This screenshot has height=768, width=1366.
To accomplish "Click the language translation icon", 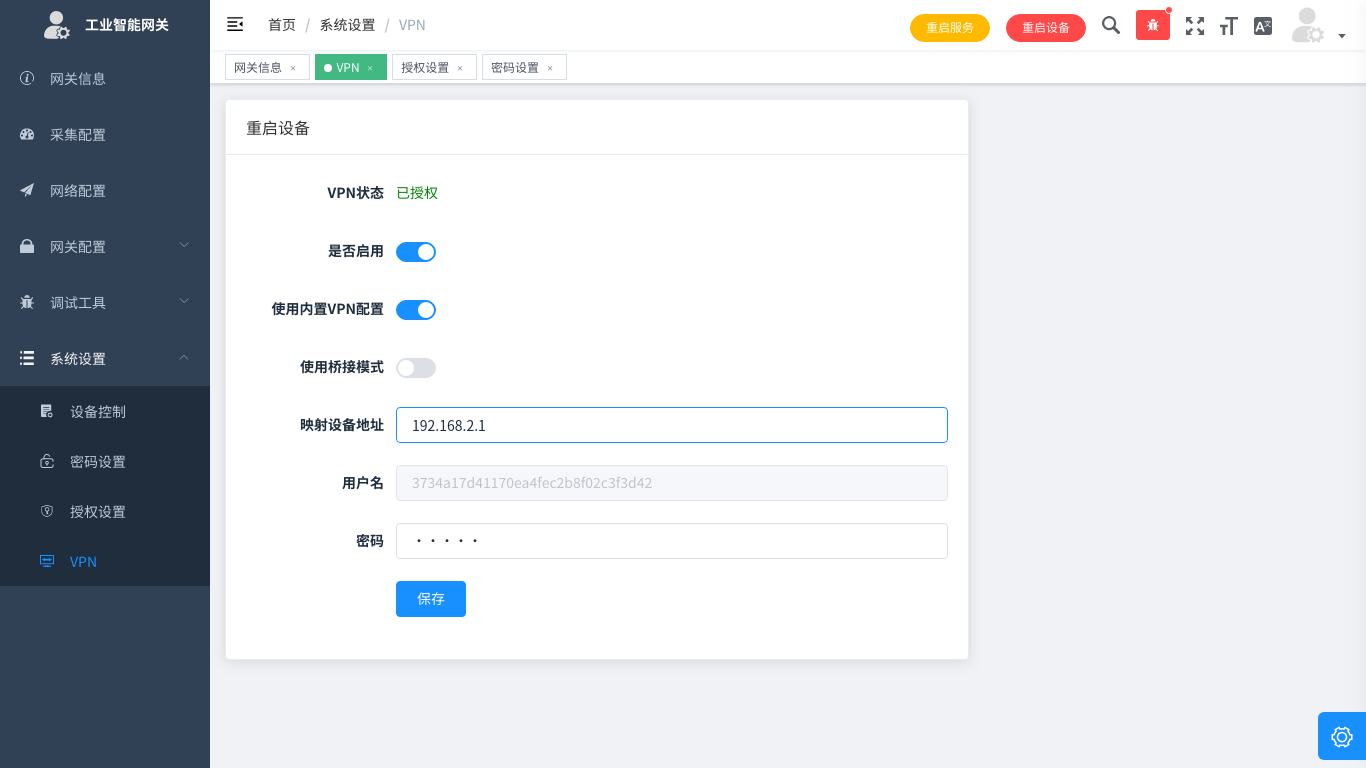I will click(x=1263, y=27).
